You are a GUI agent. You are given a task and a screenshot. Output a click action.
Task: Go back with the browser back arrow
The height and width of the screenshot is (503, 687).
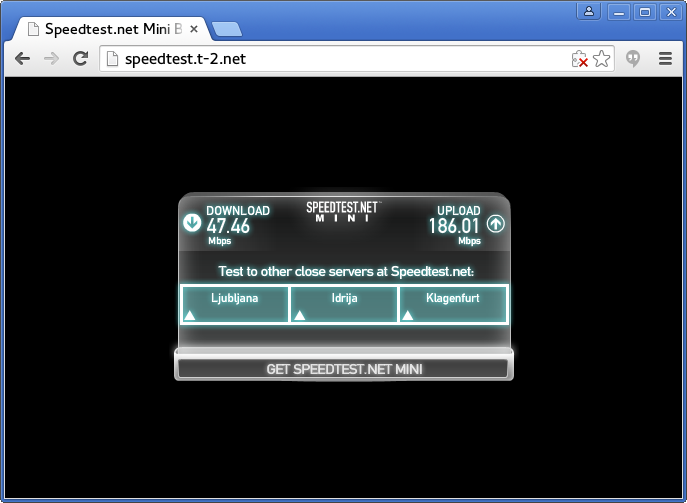[x=22, y=58]
